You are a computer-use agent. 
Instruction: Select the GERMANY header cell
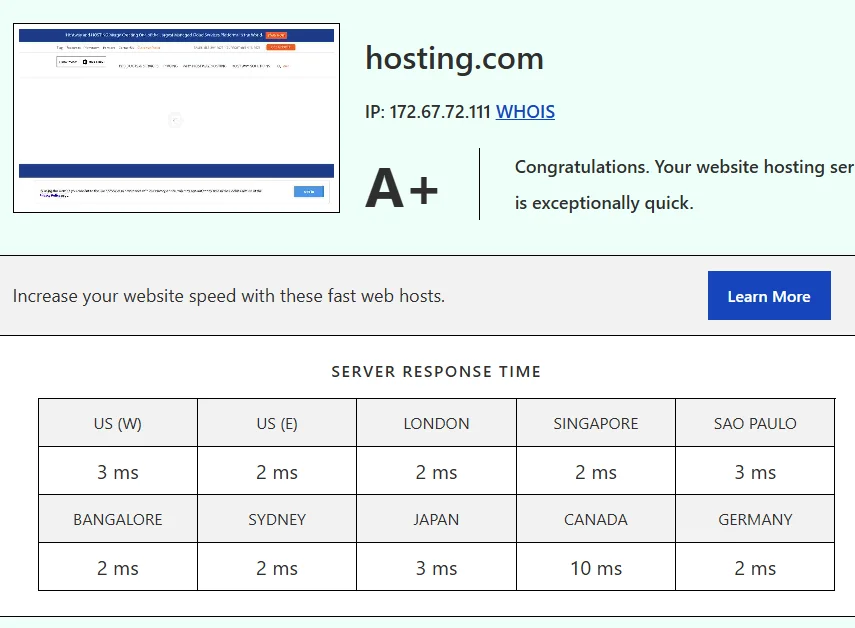pyautogui.click(x=755, y=519)
